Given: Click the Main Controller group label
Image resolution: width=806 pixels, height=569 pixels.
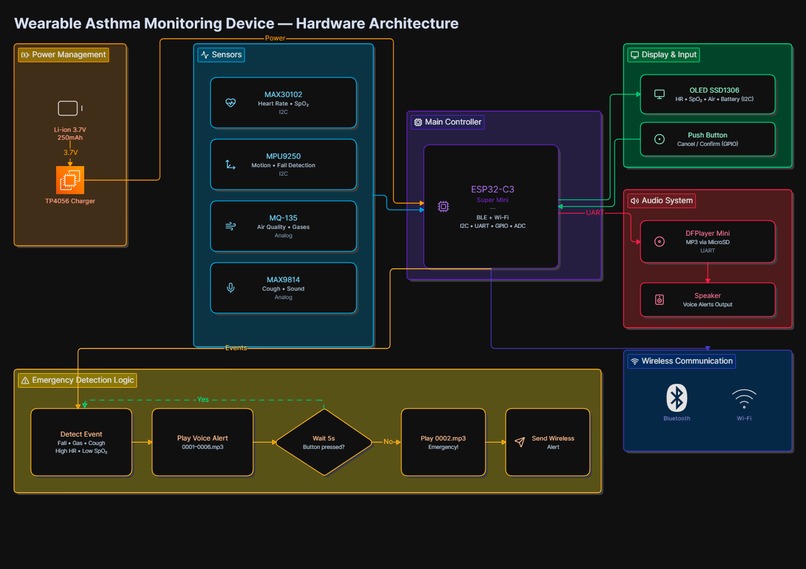Looking at the screenshot, I should click(453, 122).
